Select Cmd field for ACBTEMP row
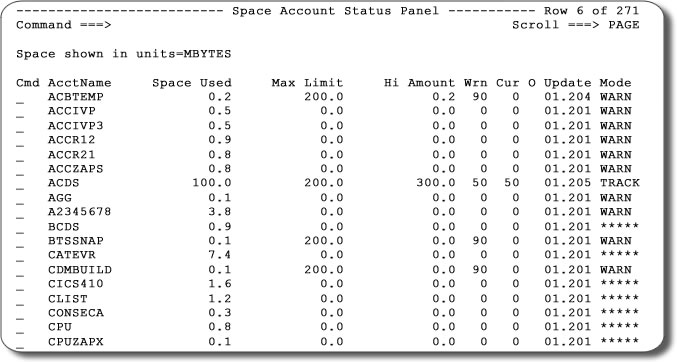 (x=20, y=101)
